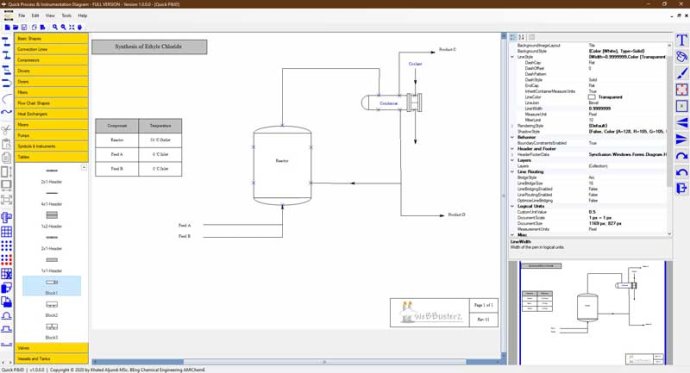Collapse the Line Routing section
The image size is (690, 373).
(x=512, y=172)
